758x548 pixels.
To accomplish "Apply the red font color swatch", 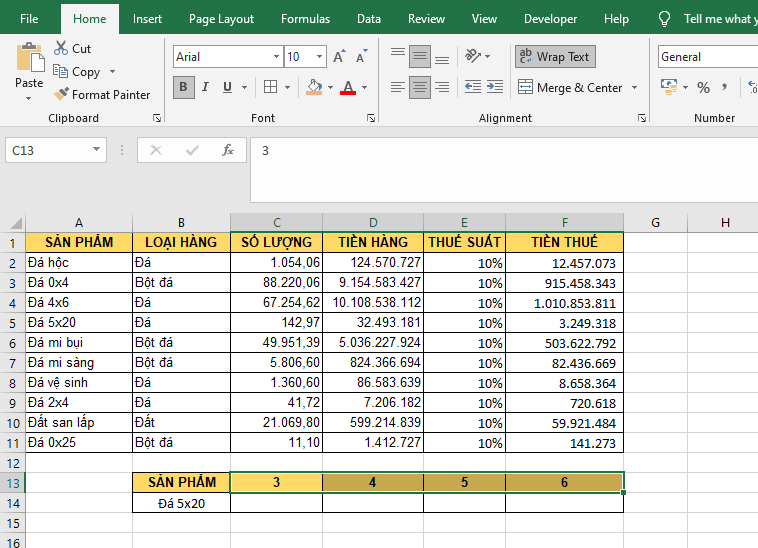I will coord(347,88).
